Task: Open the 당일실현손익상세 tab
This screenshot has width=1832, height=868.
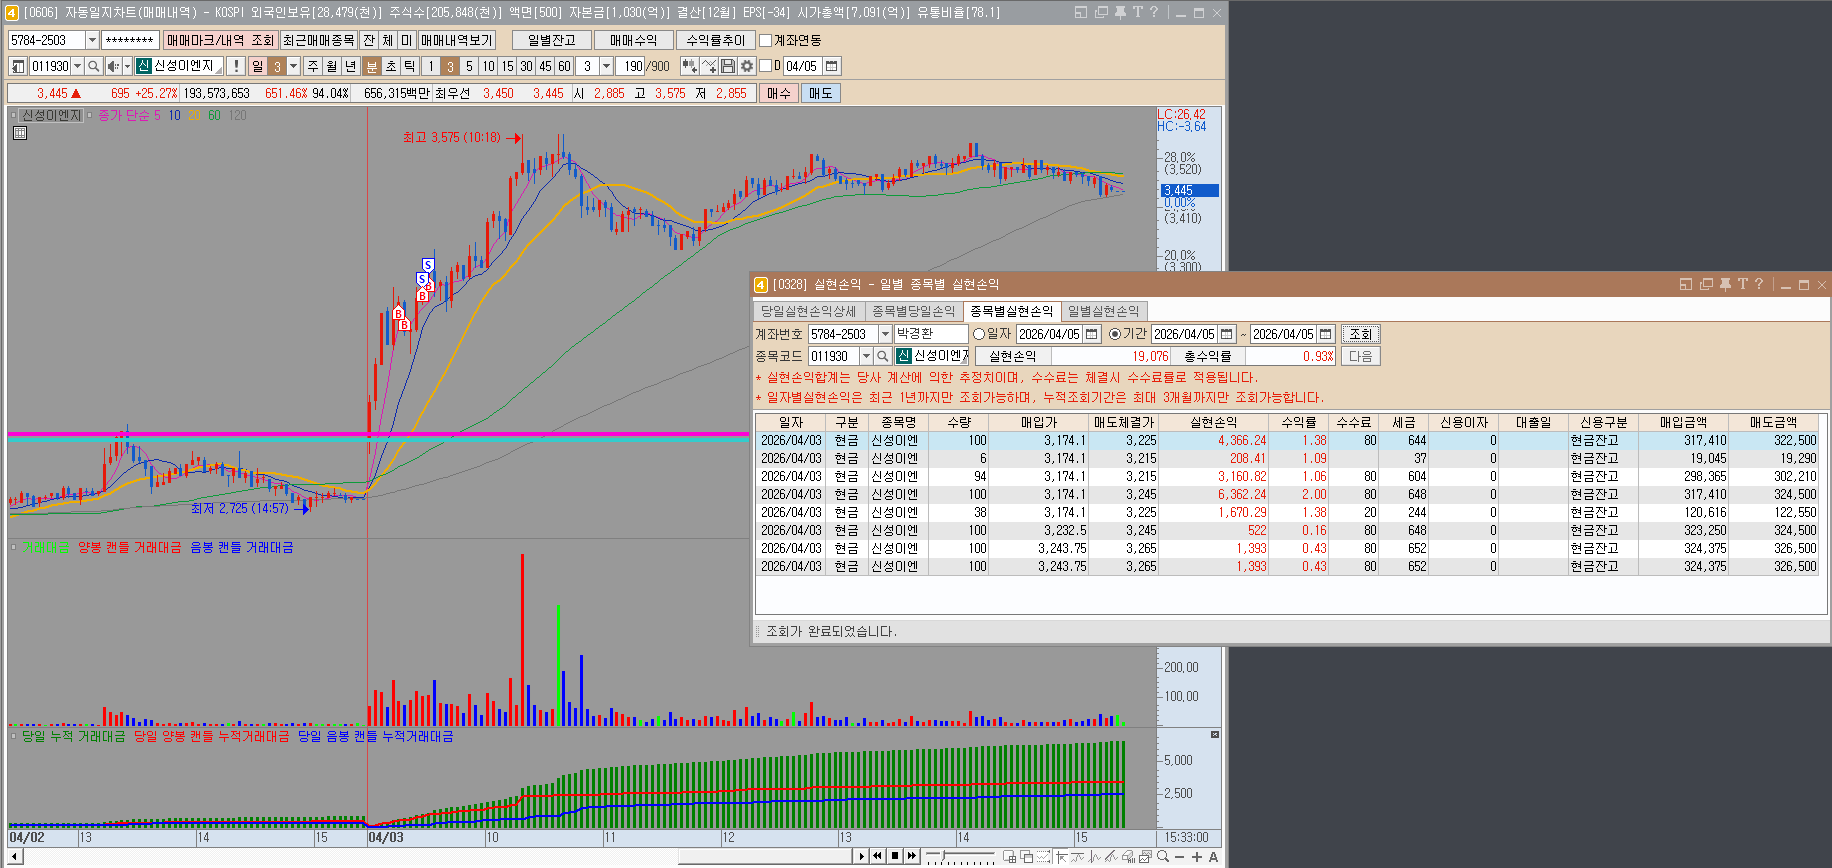Action: (809, 312)
